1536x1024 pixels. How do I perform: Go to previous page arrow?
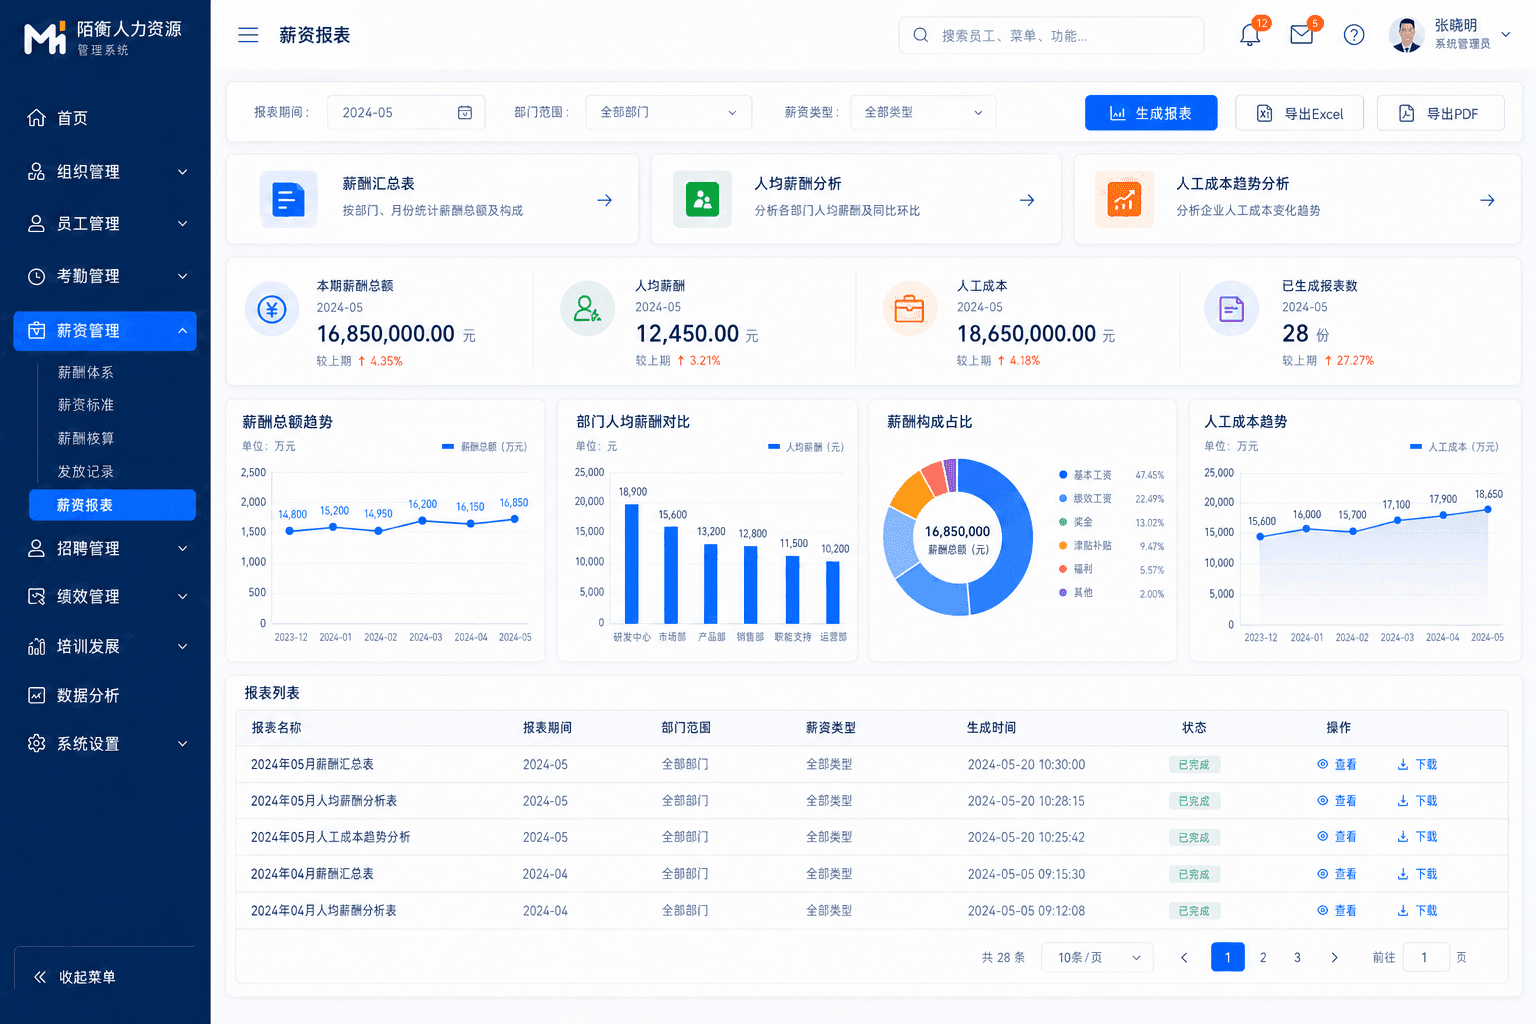pyautogui.click(x=1184, y=957)
